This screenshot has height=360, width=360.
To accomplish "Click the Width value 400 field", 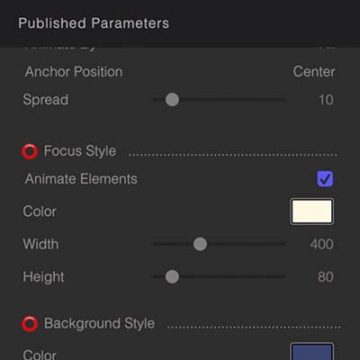I will (x=322, y=244).
